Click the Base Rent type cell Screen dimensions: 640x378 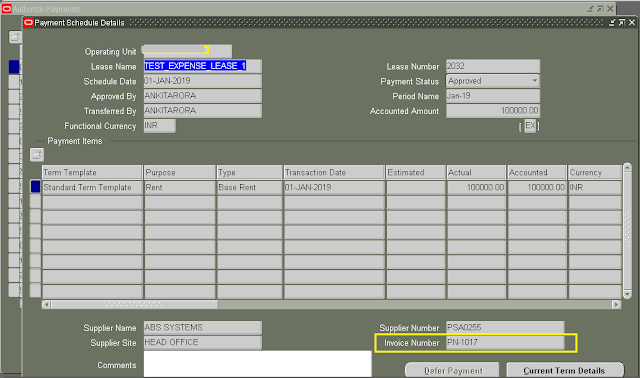coord(249,187)
